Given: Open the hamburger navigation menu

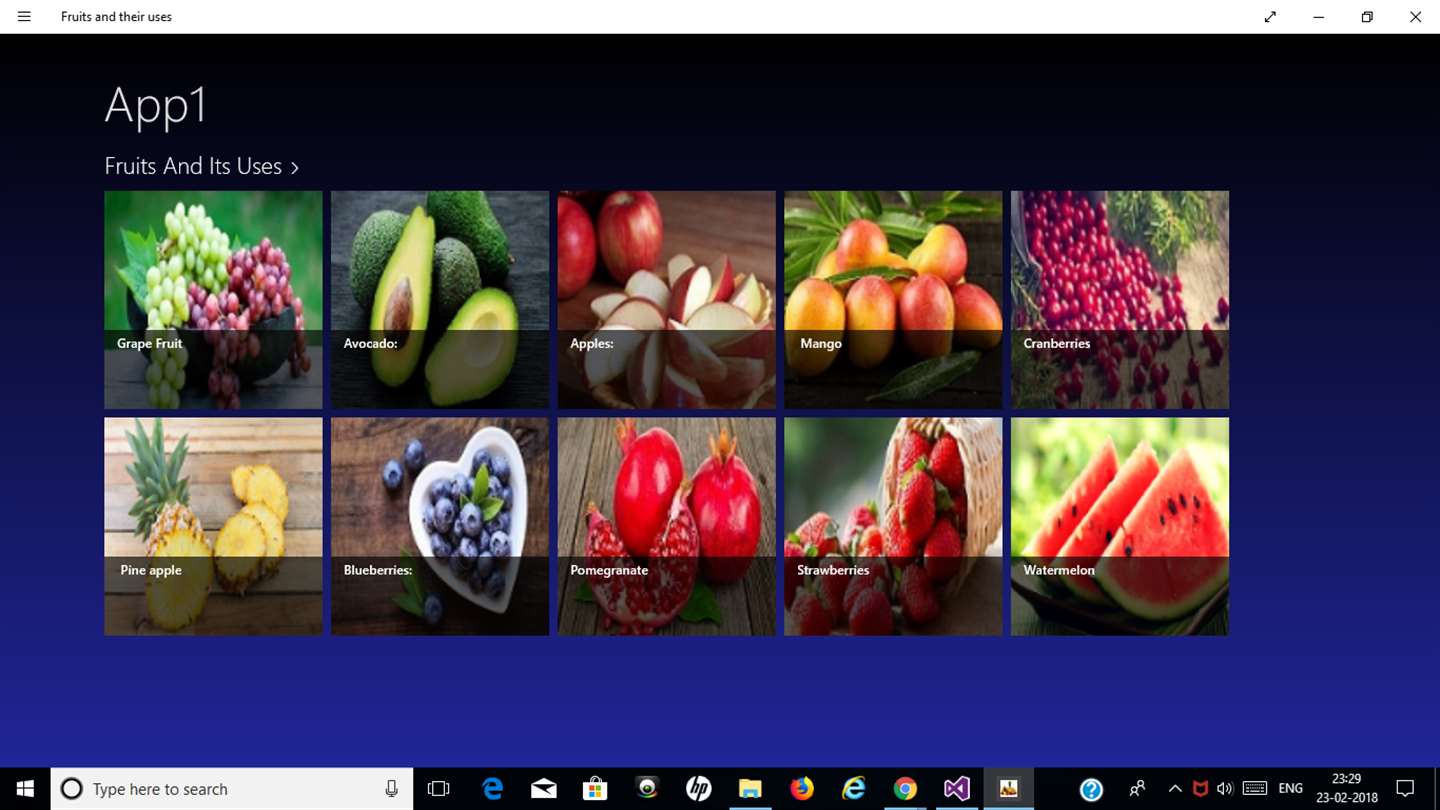Looking at the screenshot, I should tap(24, 17).
